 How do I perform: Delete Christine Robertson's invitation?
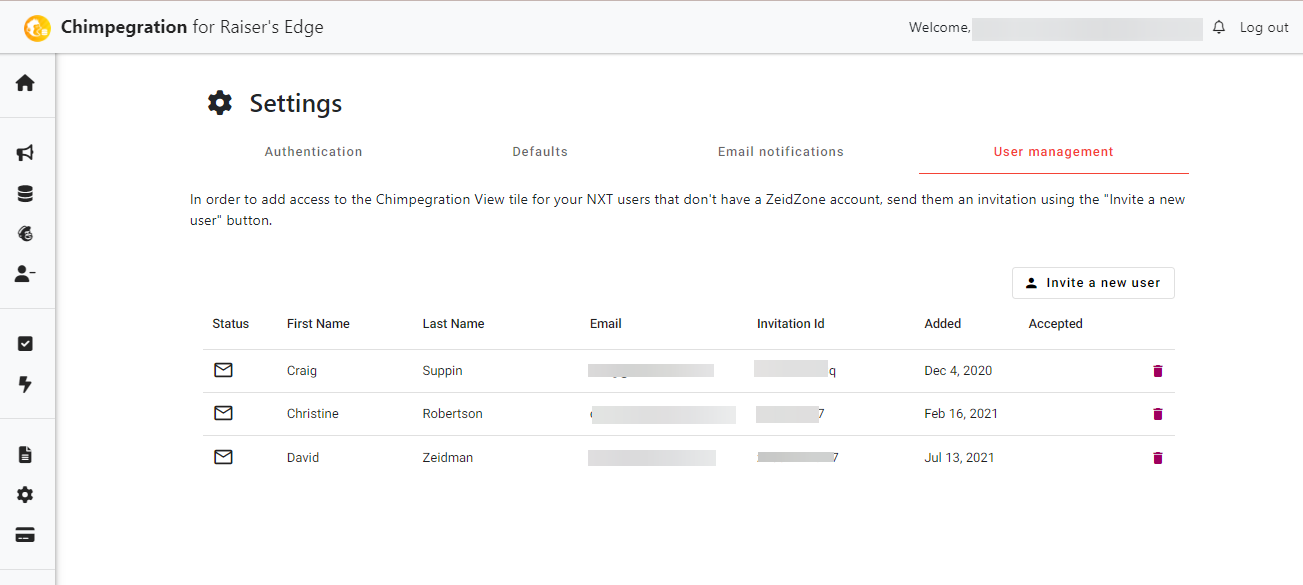[1158, 414]
